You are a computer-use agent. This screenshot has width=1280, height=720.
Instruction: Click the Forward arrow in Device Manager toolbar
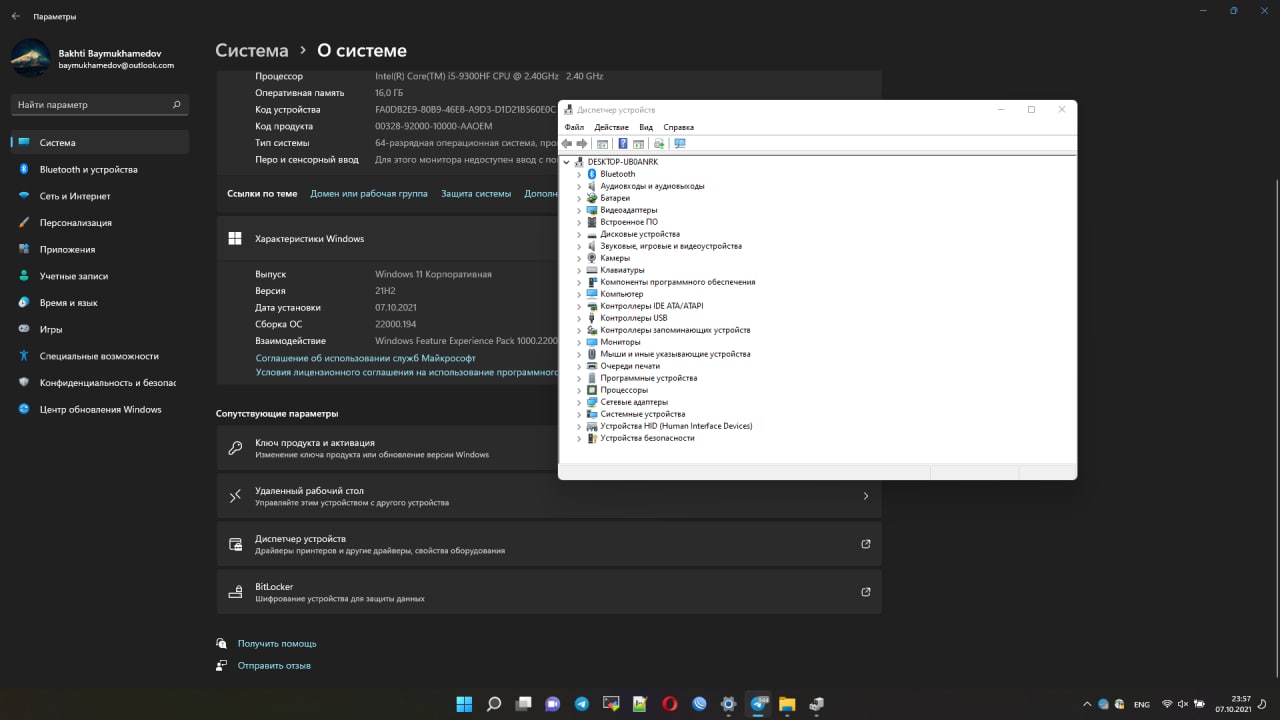pos(582,144)
